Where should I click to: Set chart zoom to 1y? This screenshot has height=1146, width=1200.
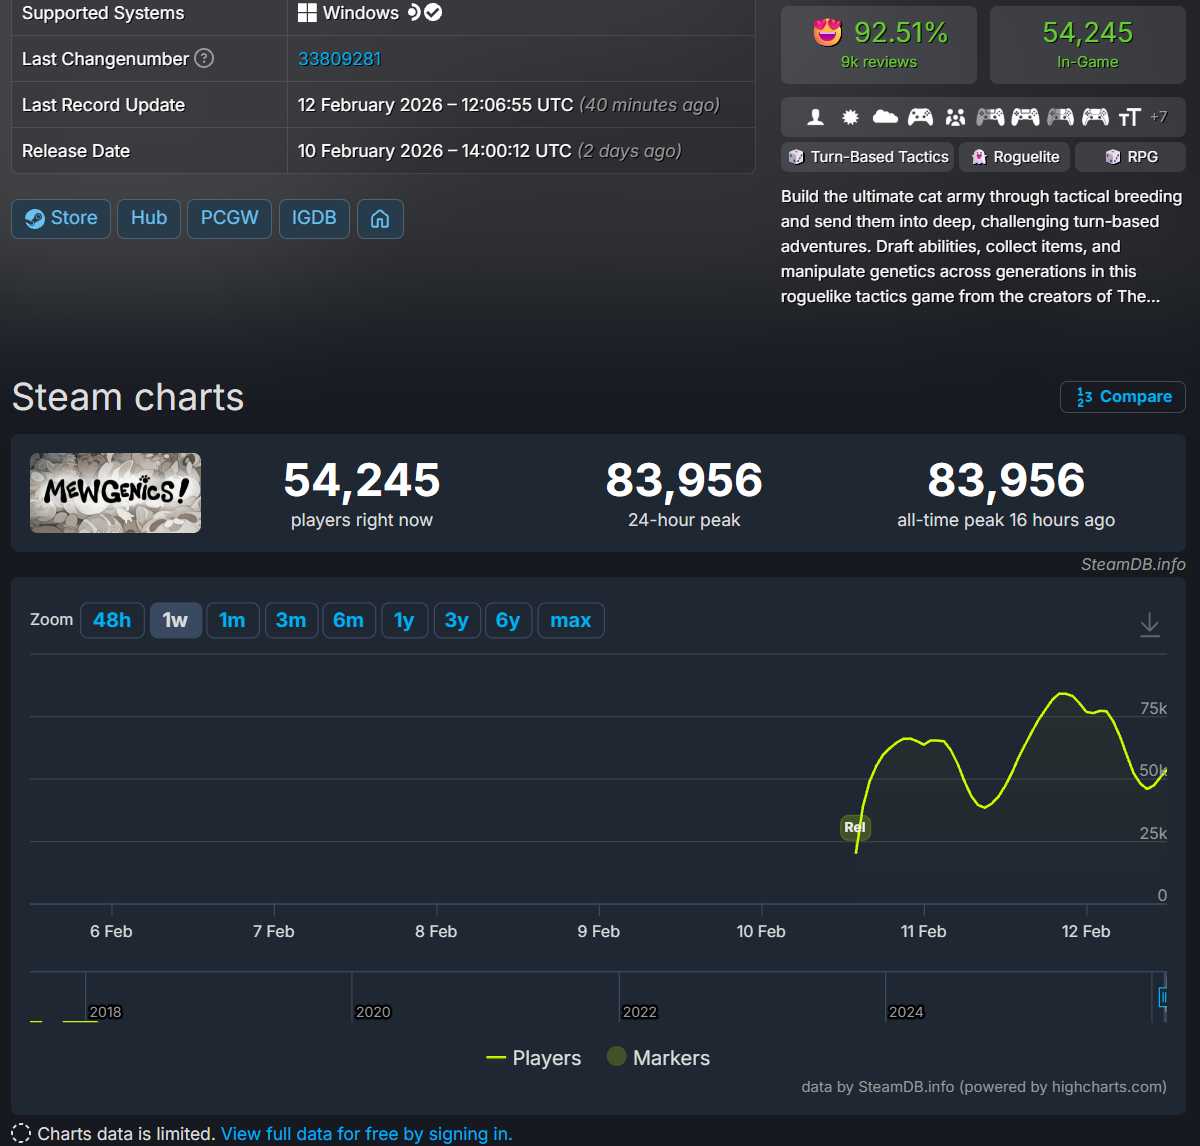tap(404, 620)
